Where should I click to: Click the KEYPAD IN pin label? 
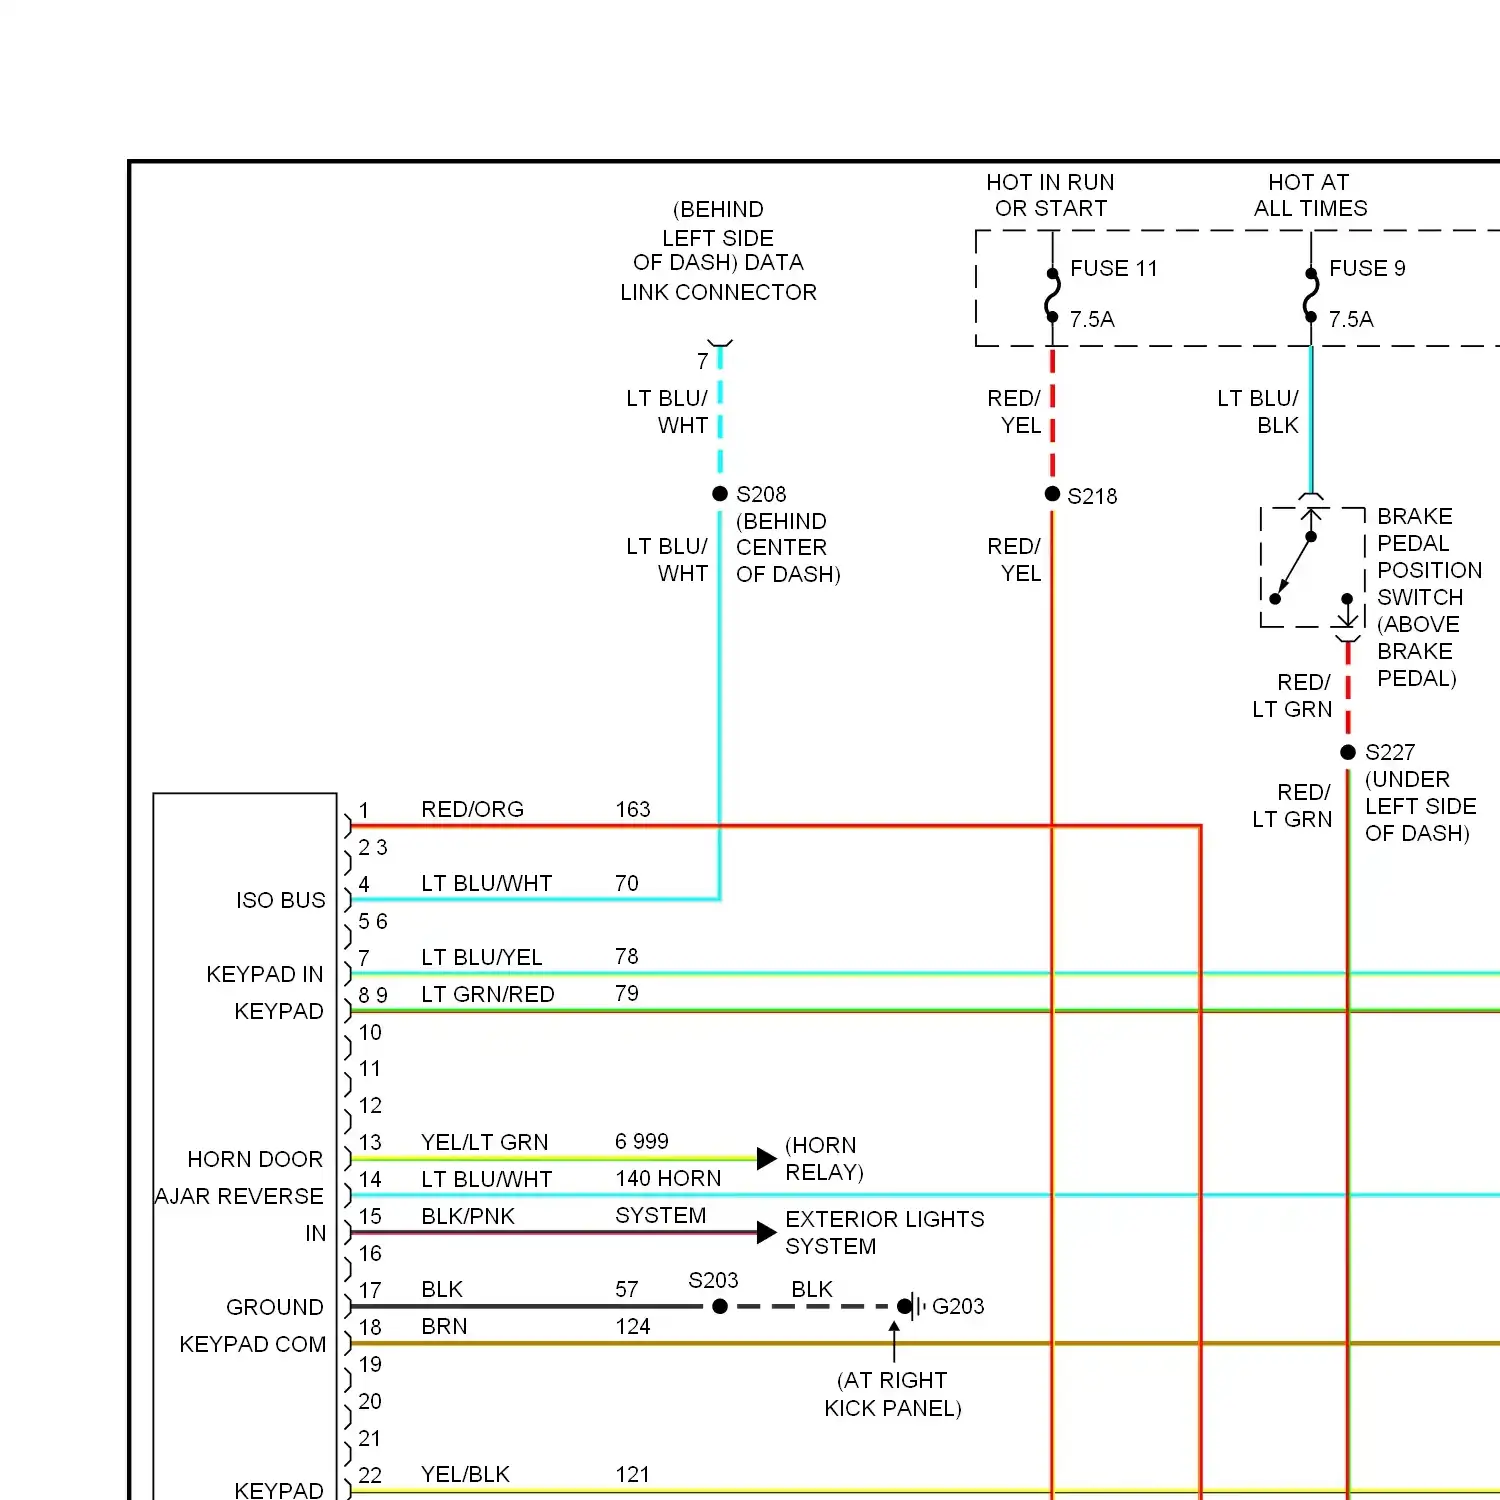265,974
